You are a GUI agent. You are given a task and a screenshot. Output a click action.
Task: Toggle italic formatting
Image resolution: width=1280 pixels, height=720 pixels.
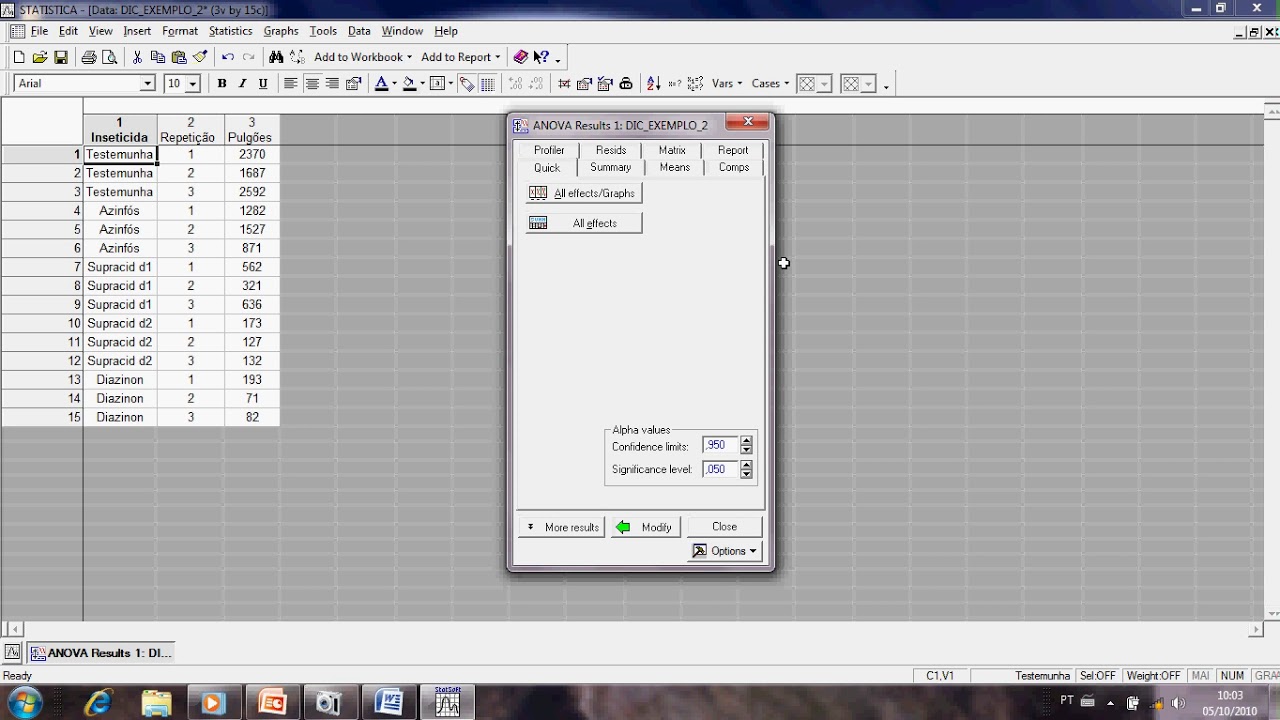[242, 84]
